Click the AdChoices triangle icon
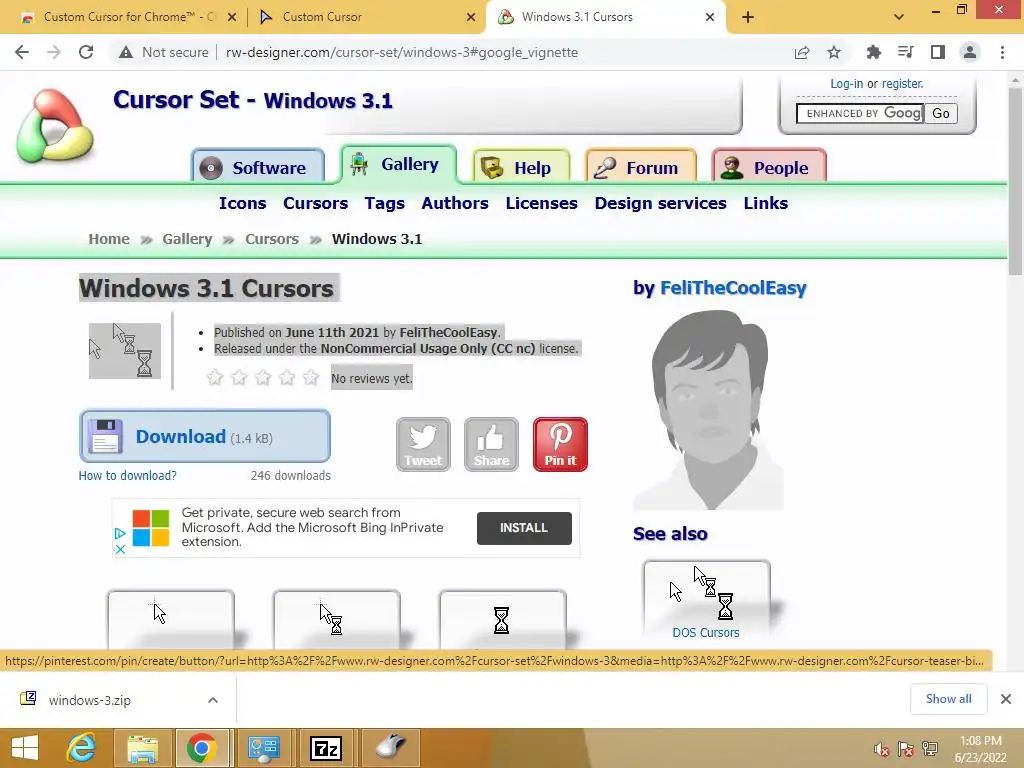 (120, 534)
